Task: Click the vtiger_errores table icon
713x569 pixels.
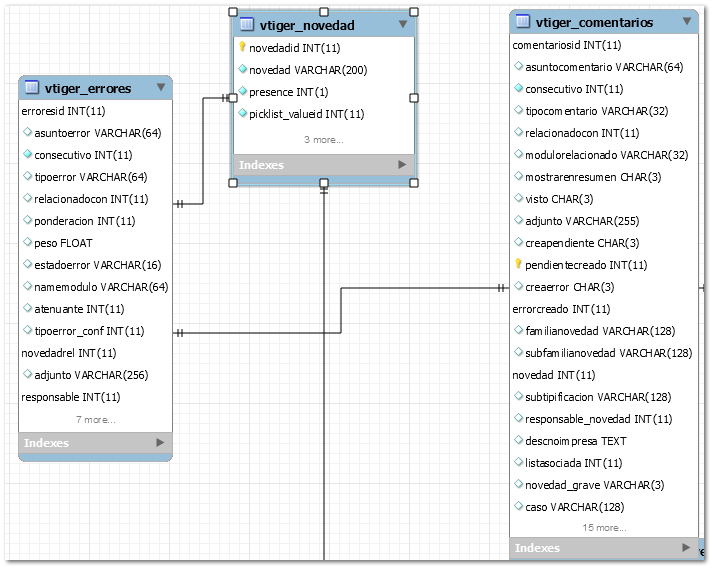Action: pos(32,87)
